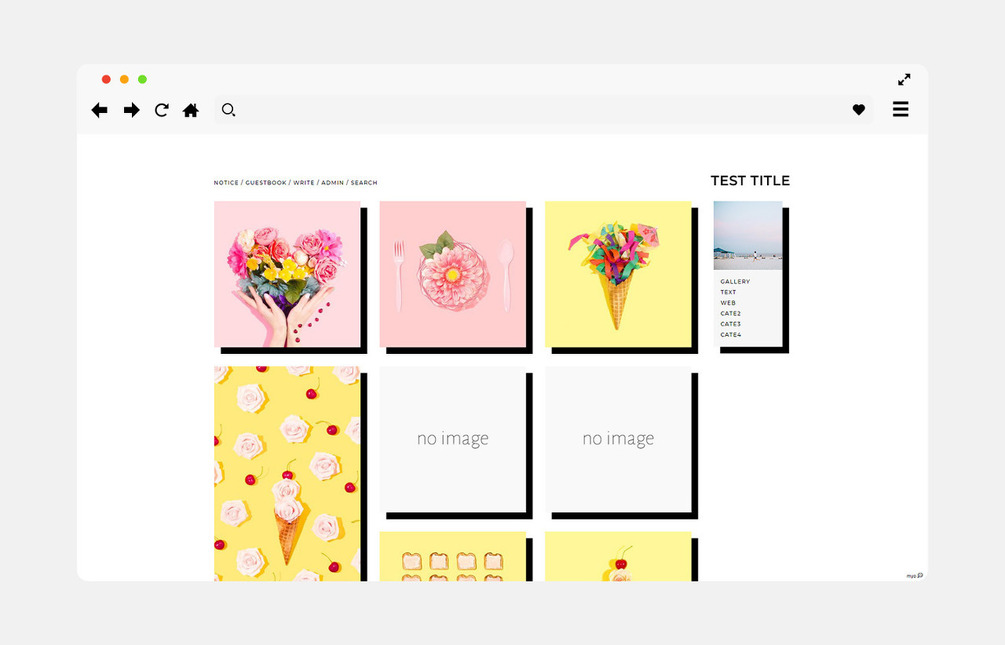Screen dimensions: 1005x645
Task: Click the TEST TITLE heading
Action: (750, 181)
